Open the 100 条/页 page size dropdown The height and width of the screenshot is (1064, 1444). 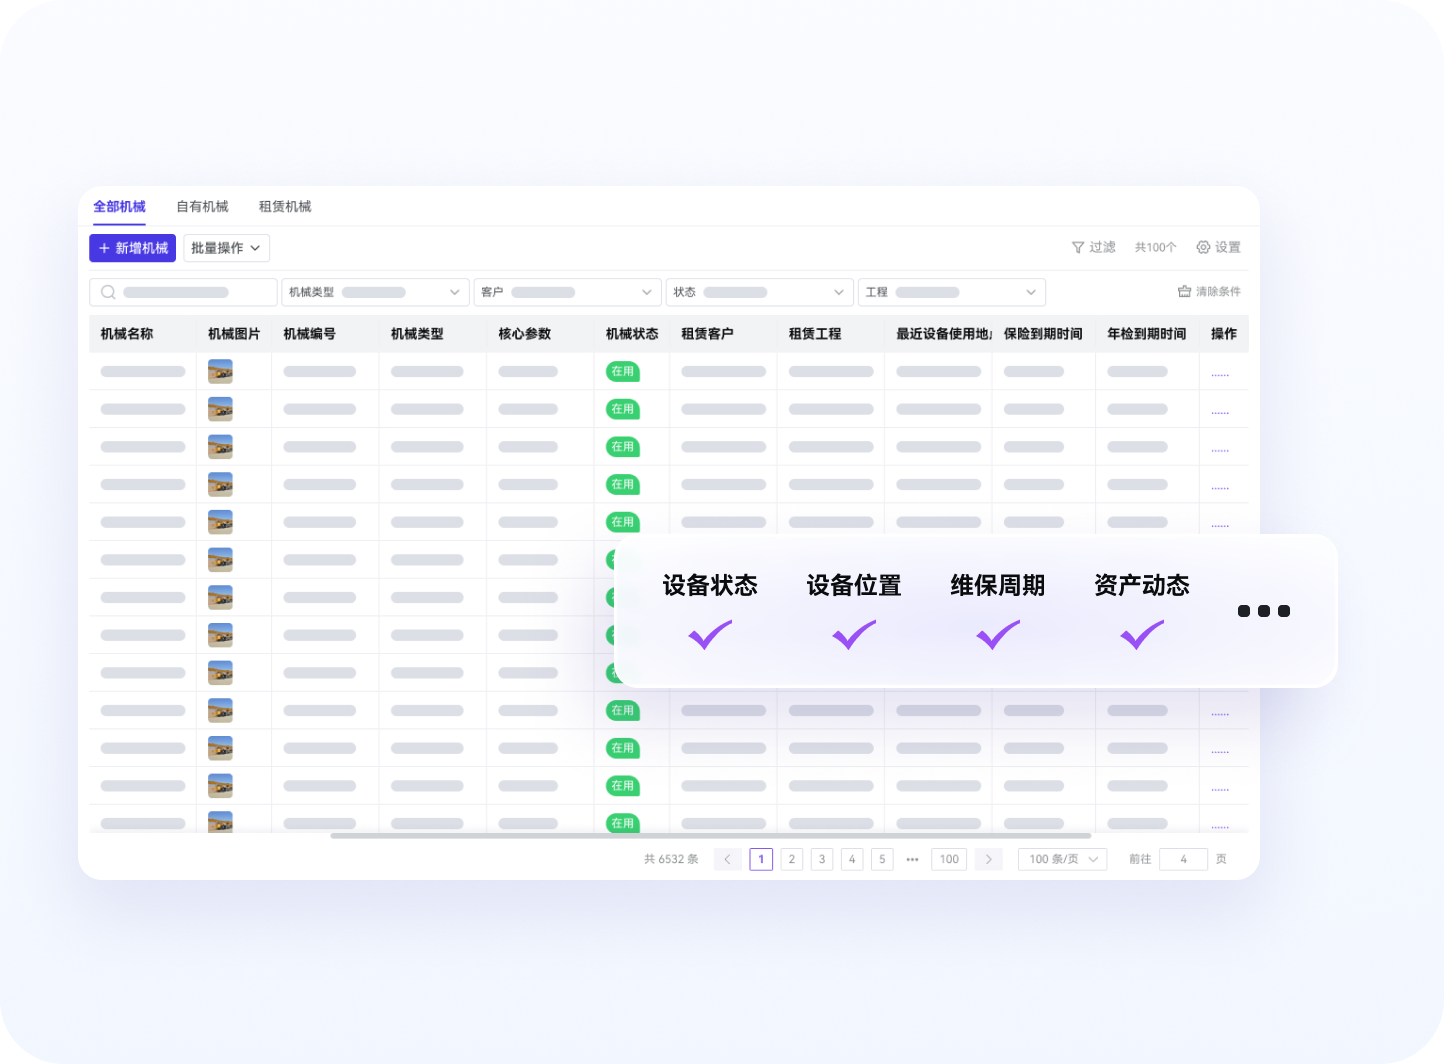coord(1062,859)
